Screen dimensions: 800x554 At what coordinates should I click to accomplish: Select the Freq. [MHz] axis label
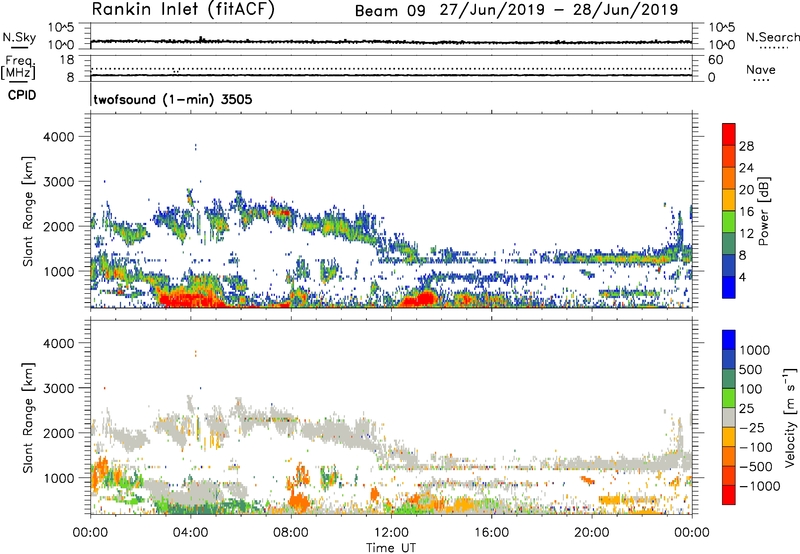click(18, 68)
